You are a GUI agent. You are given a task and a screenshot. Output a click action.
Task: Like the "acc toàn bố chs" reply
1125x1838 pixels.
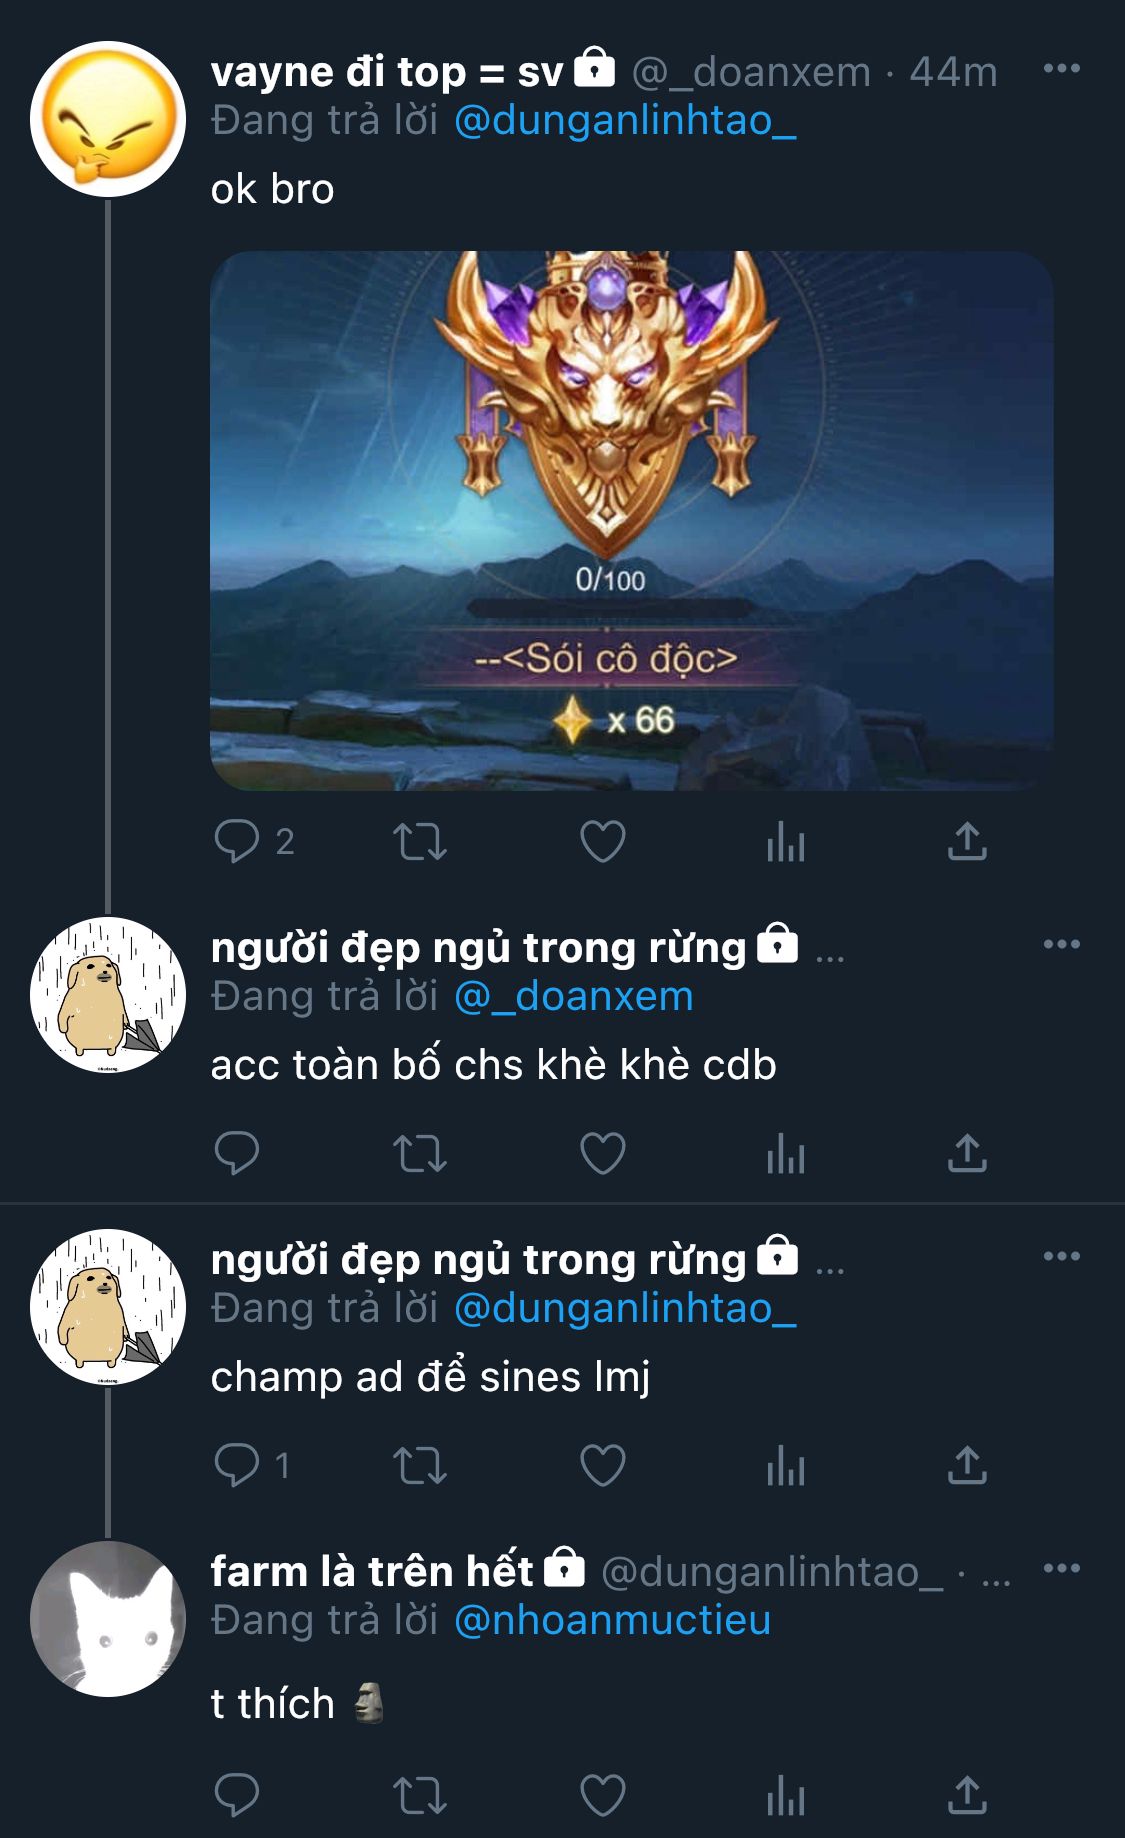click(603, 1153)
